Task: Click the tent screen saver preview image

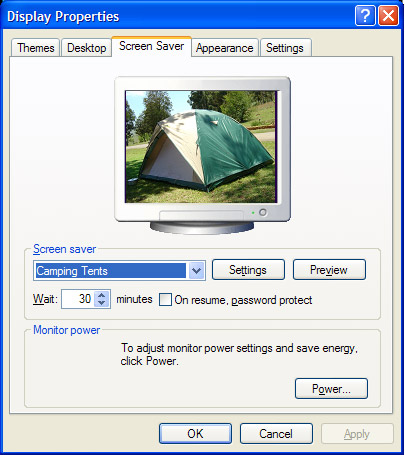Action: (201, 147)
